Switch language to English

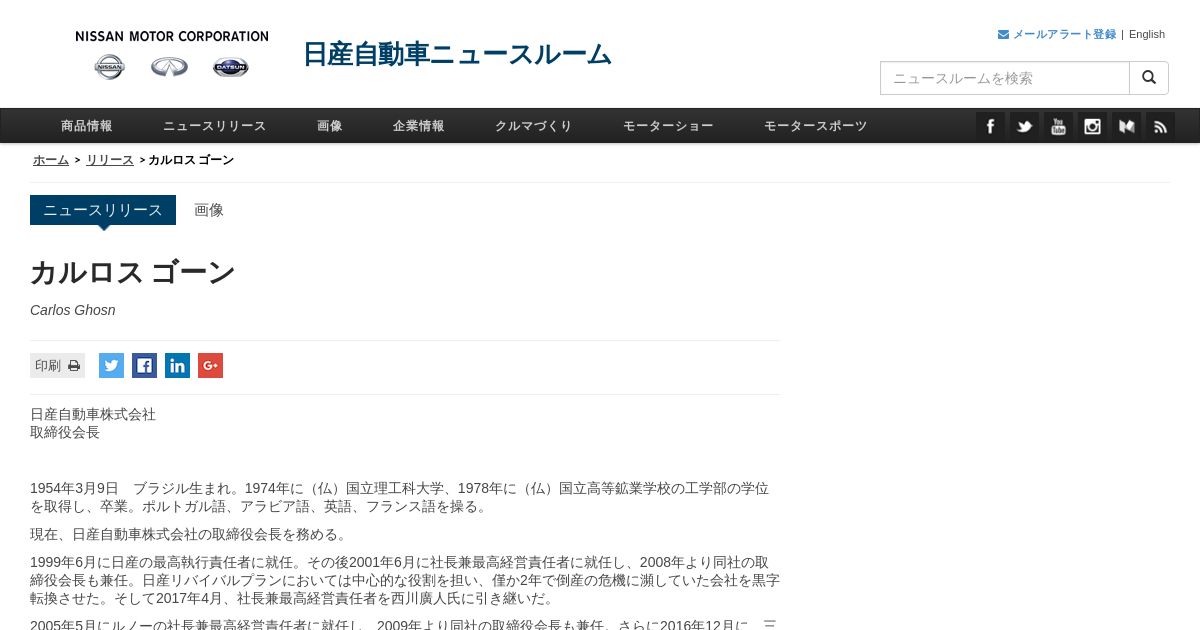point(1147,34)
